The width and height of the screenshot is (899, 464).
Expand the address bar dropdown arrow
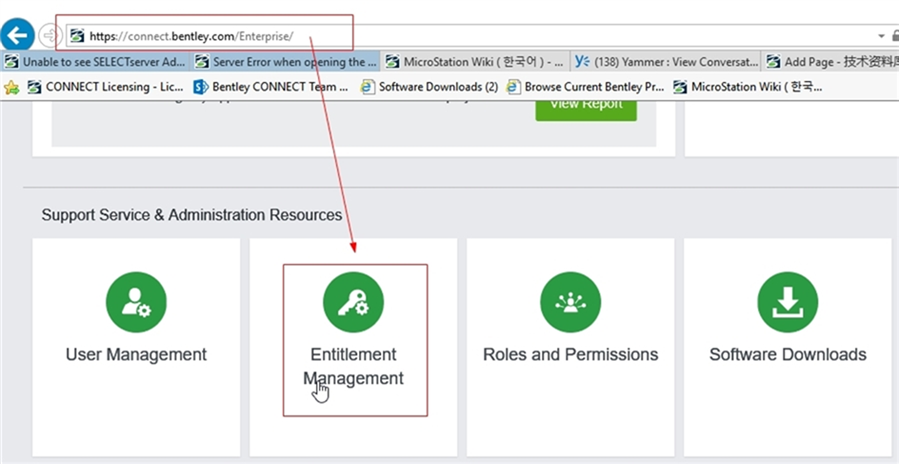point(882,36)
